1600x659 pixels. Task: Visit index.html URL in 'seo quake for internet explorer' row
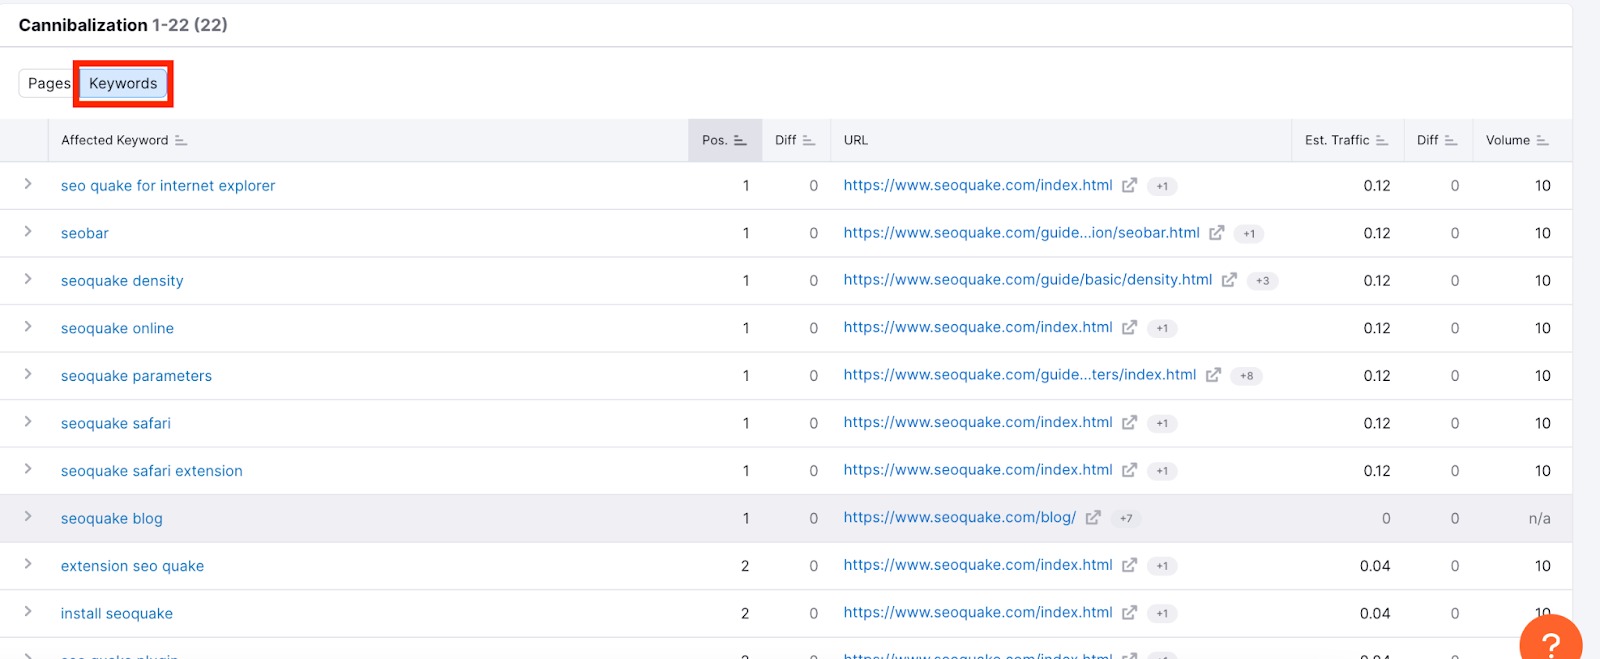pyautogui.click(x=978, y=185)
